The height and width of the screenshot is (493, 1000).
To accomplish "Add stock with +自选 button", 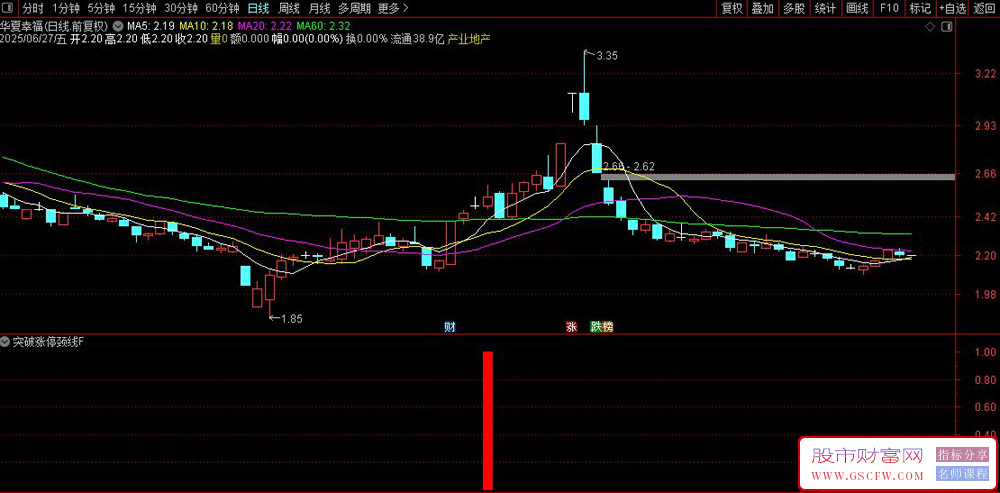I will click(x=952, y=8).
